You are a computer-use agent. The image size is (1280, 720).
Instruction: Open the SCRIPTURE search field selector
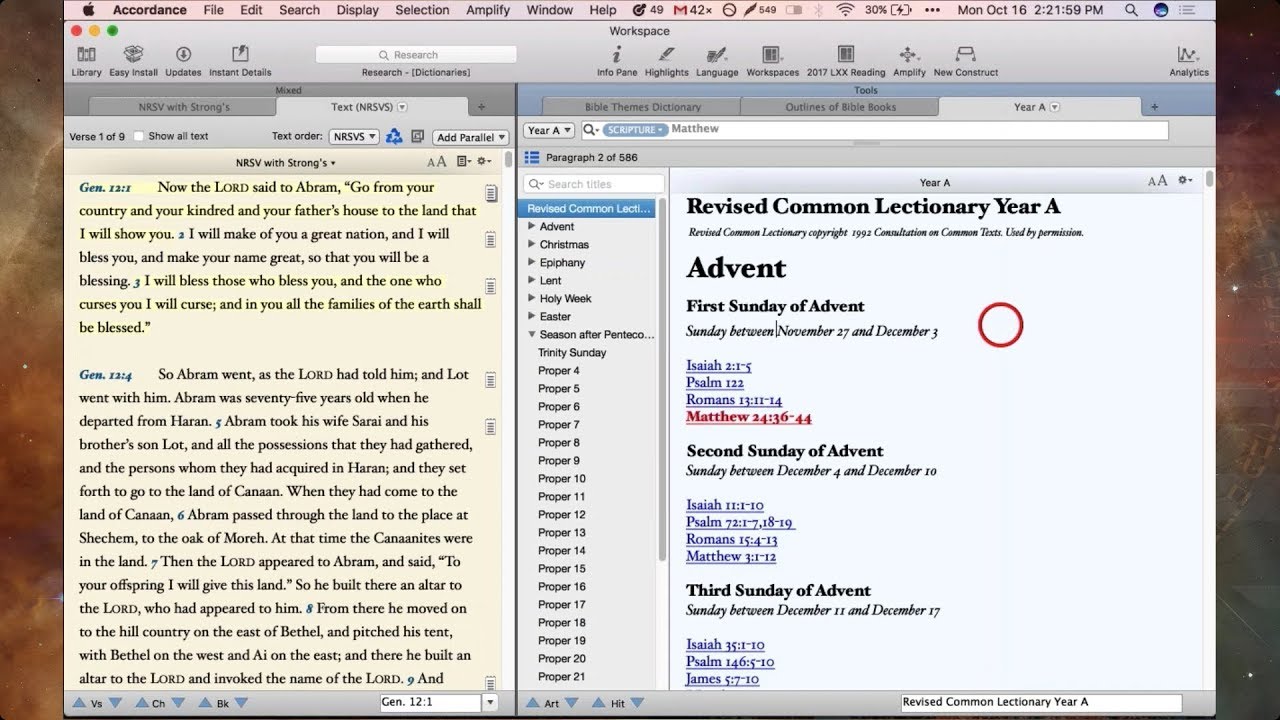tap(634, 130)
